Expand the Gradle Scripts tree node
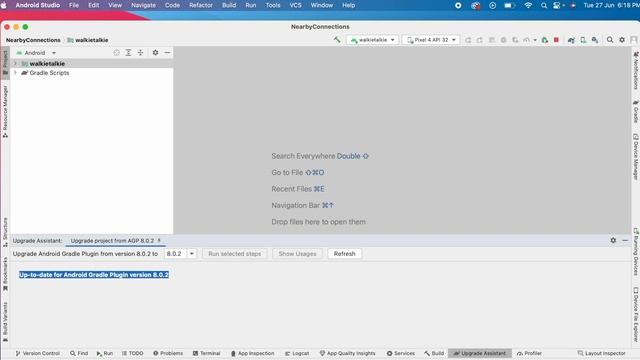The width and height of the screenshot is (640, 360). [x=16, y=73]
